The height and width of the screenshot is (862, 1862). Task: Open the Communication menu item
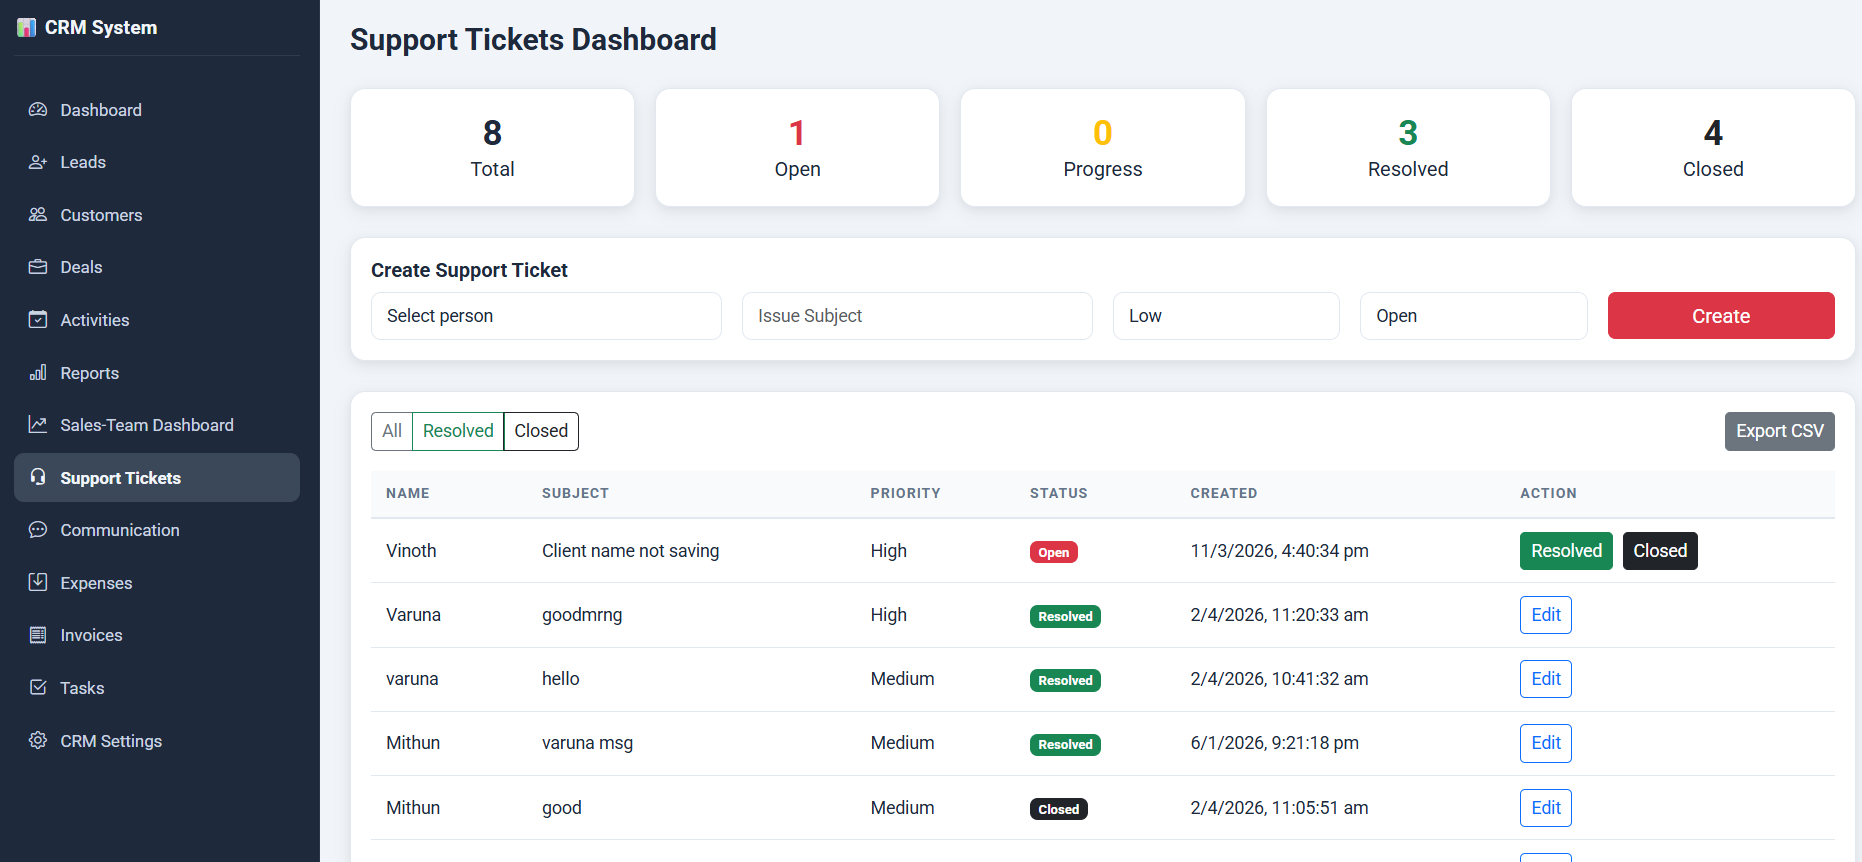pos(157,530)
